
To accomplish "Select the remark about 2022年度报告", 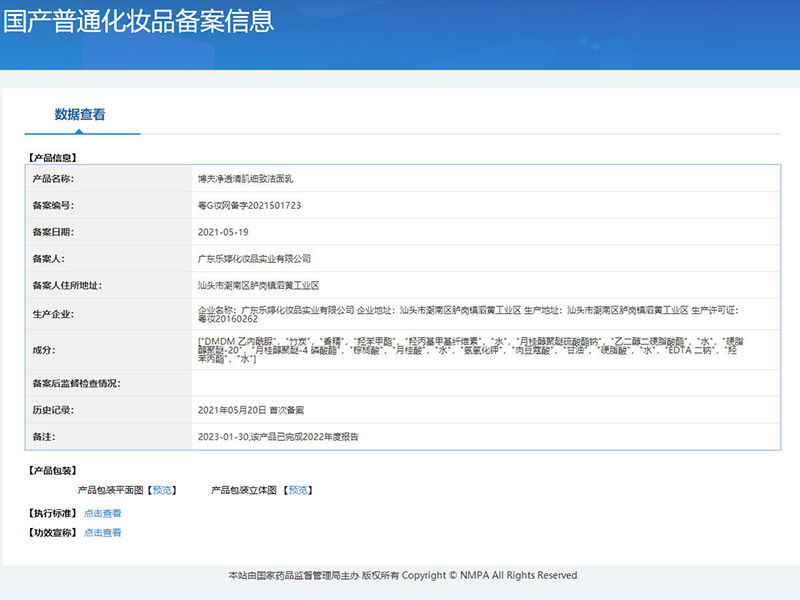I will coord(278,437).
